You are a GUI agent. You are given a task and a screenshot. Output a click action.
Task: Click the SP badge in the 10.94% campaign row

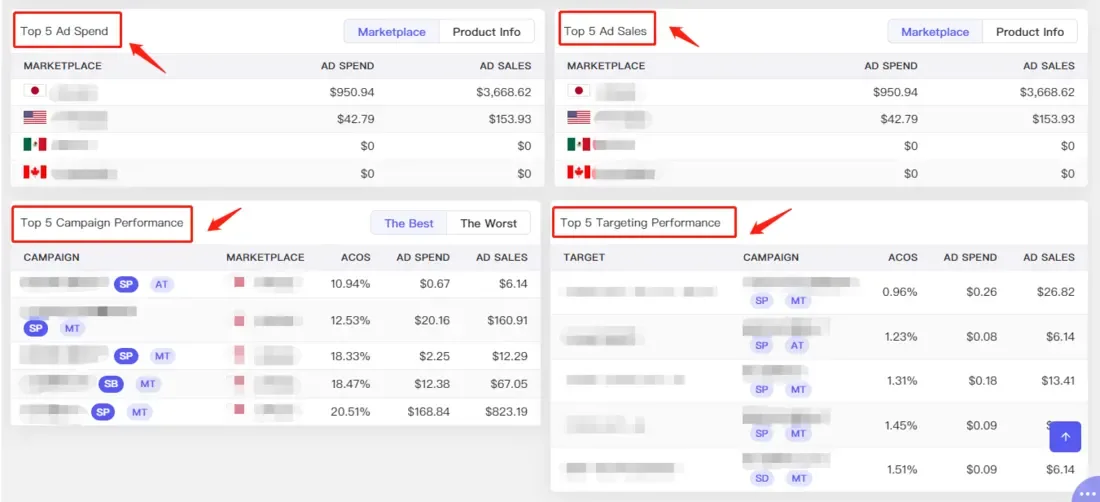pos(126,284)
